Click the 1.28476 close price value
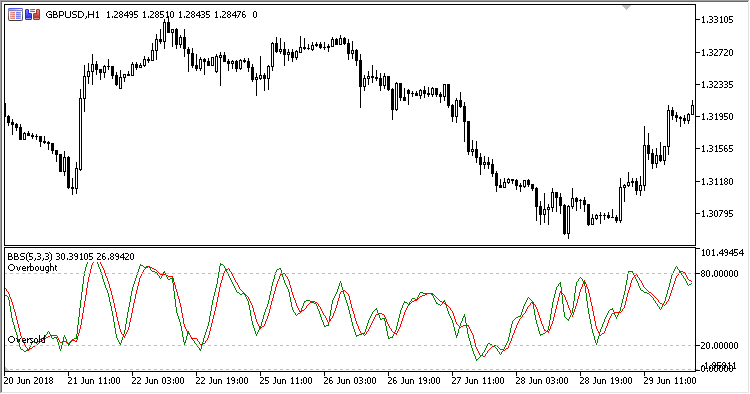The height and width of the screenshot is (394, 750). tap(230, 15)
